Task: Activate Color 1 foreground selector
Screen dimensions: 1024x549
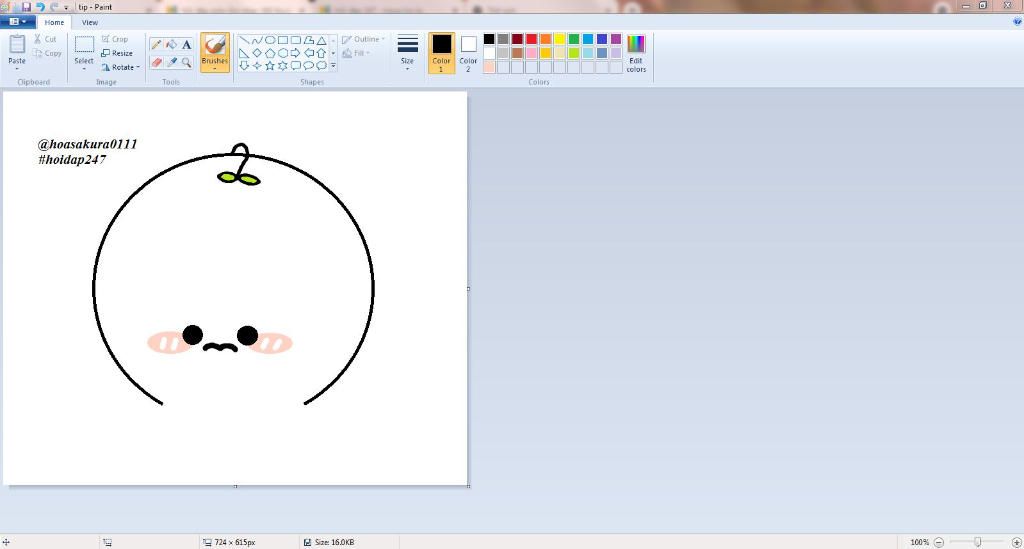Action: pyautogui.click(x=441, y=53)
